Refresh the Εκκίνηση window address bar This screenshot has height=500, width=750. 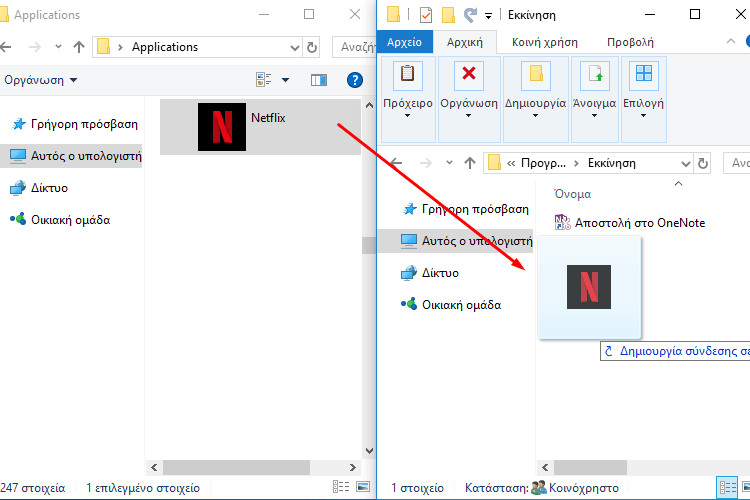(x=703, y=164)
